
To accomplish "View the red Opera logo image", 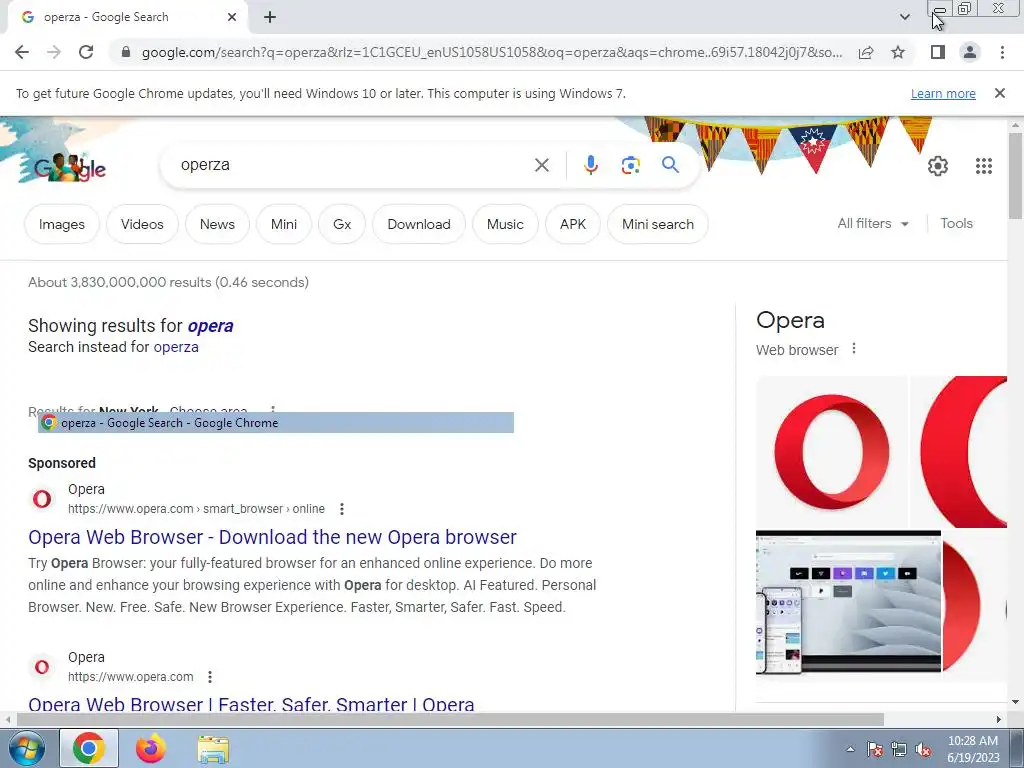I will coord(831,452).
